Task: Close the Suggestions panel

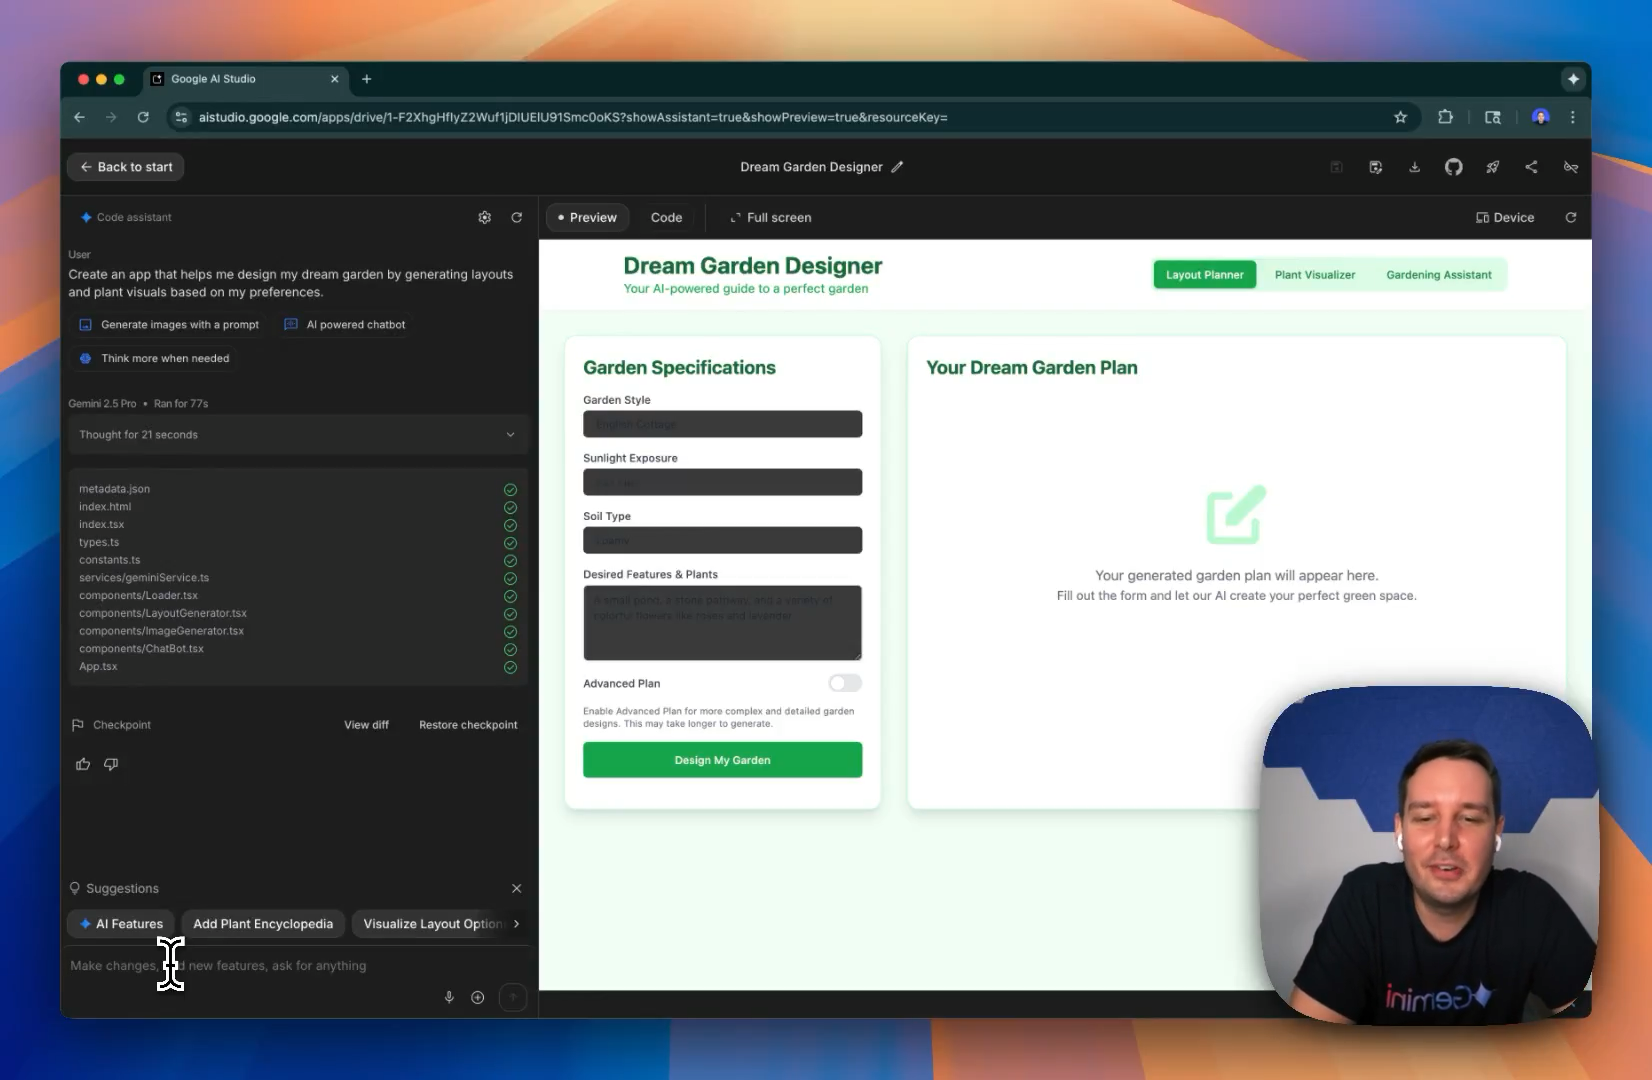Action: click(x=516, y=888)
